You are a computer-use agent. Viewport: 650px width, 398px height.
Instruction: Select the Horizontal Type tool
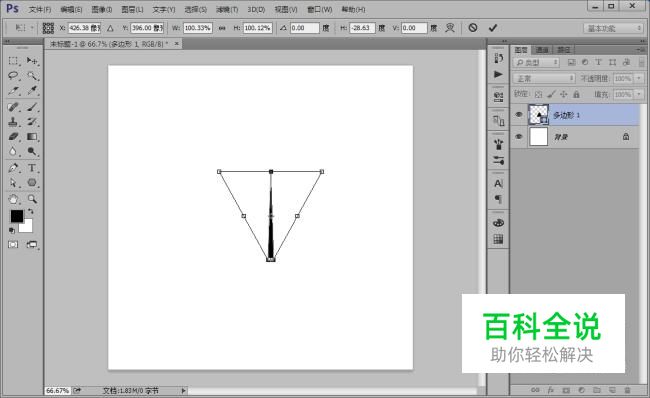(32, 168)
